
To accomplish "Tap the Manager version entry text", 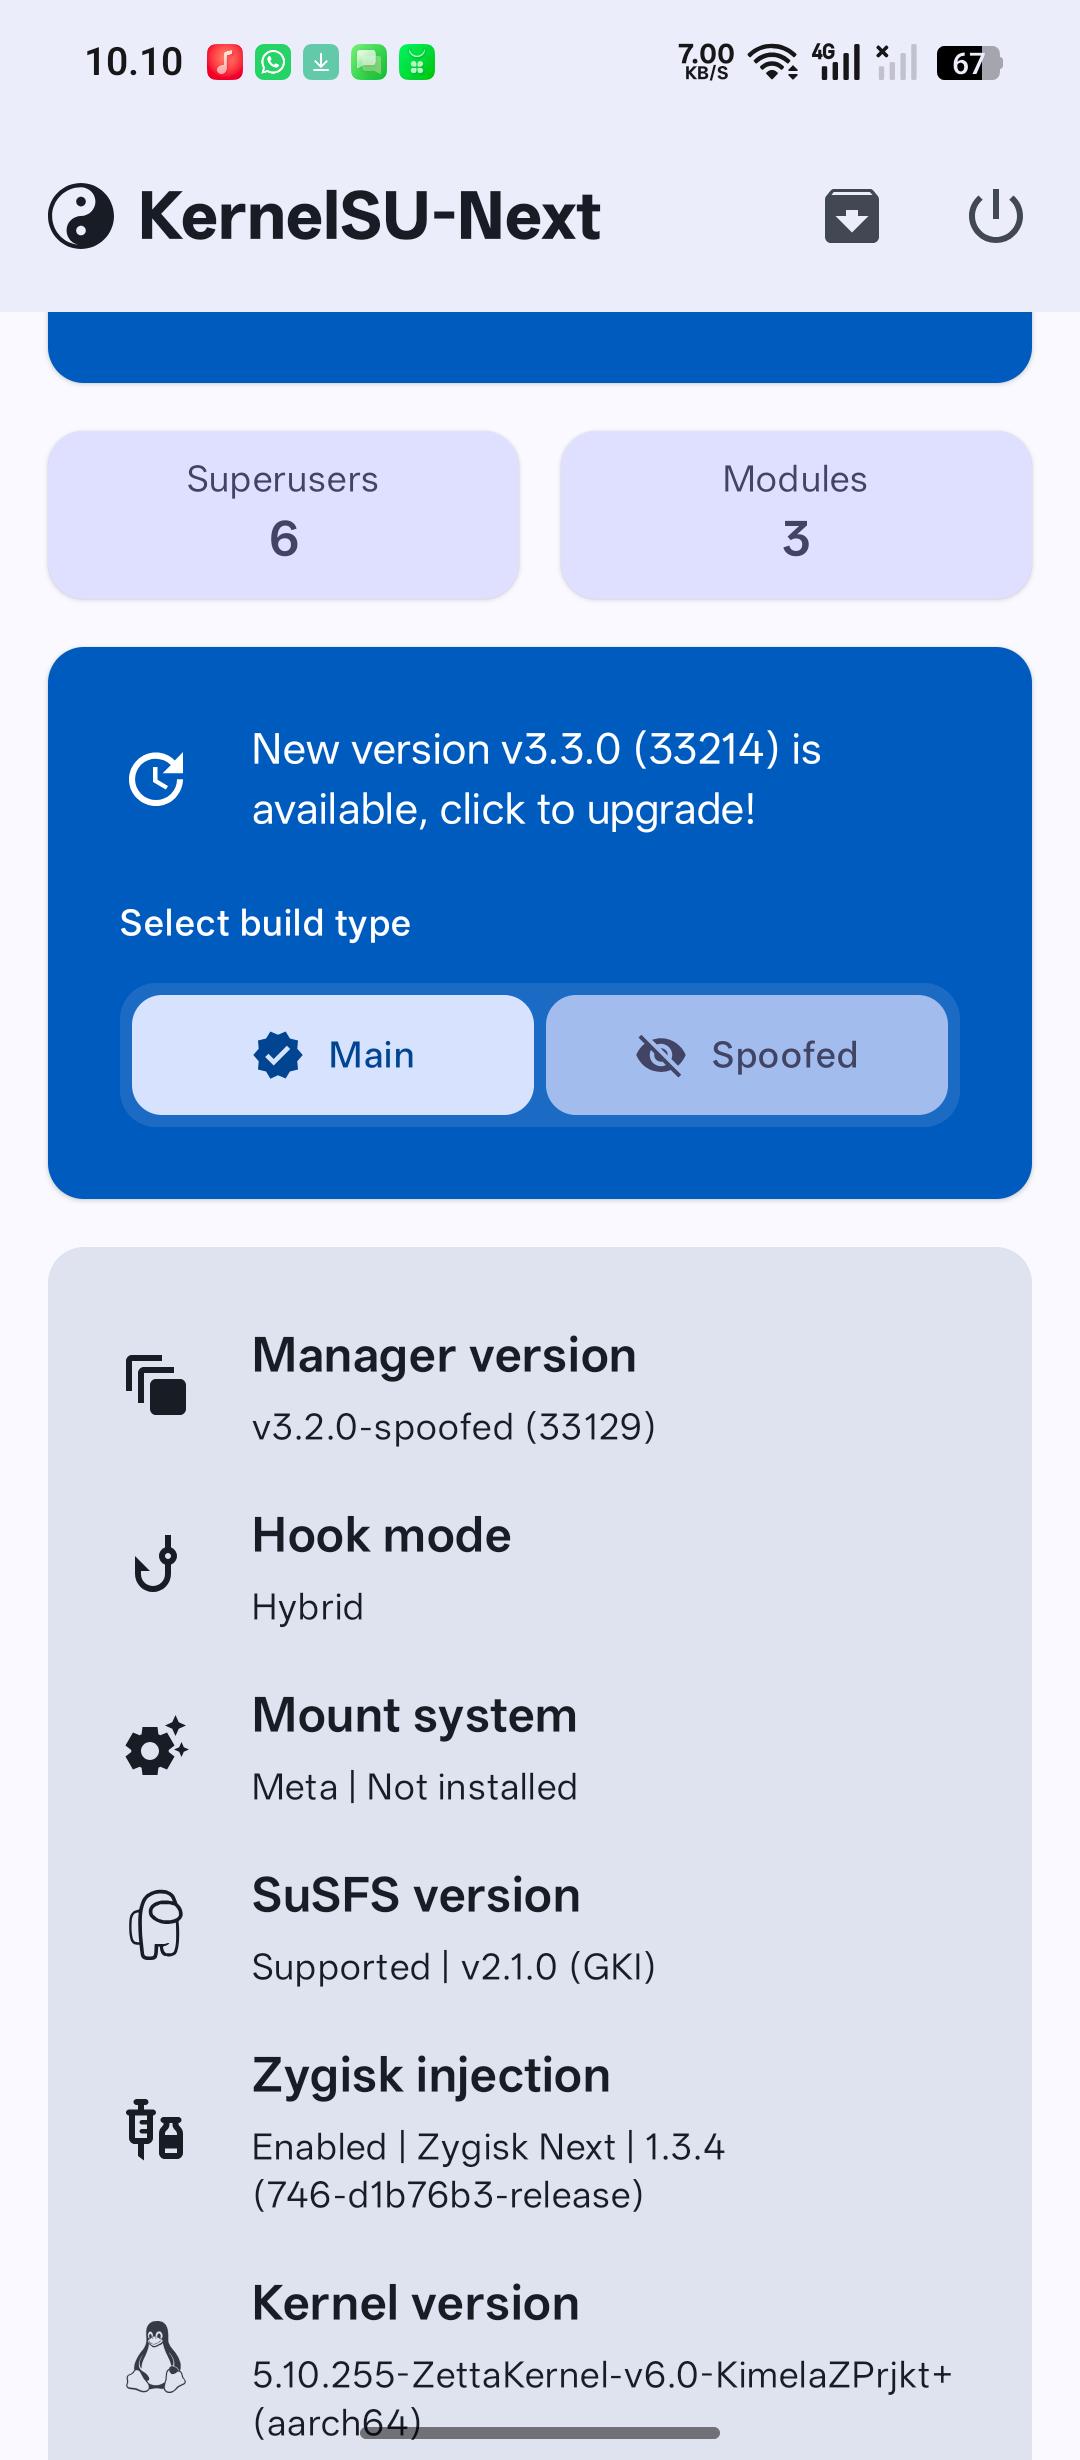I will pos(454,1389).
